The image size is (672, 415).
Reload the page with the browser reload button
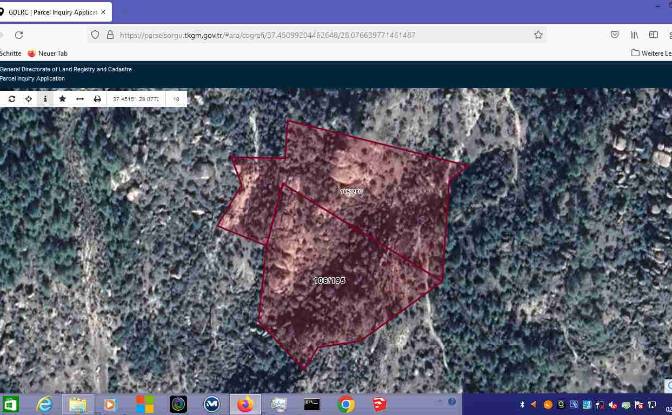click(x=19, y=35)
